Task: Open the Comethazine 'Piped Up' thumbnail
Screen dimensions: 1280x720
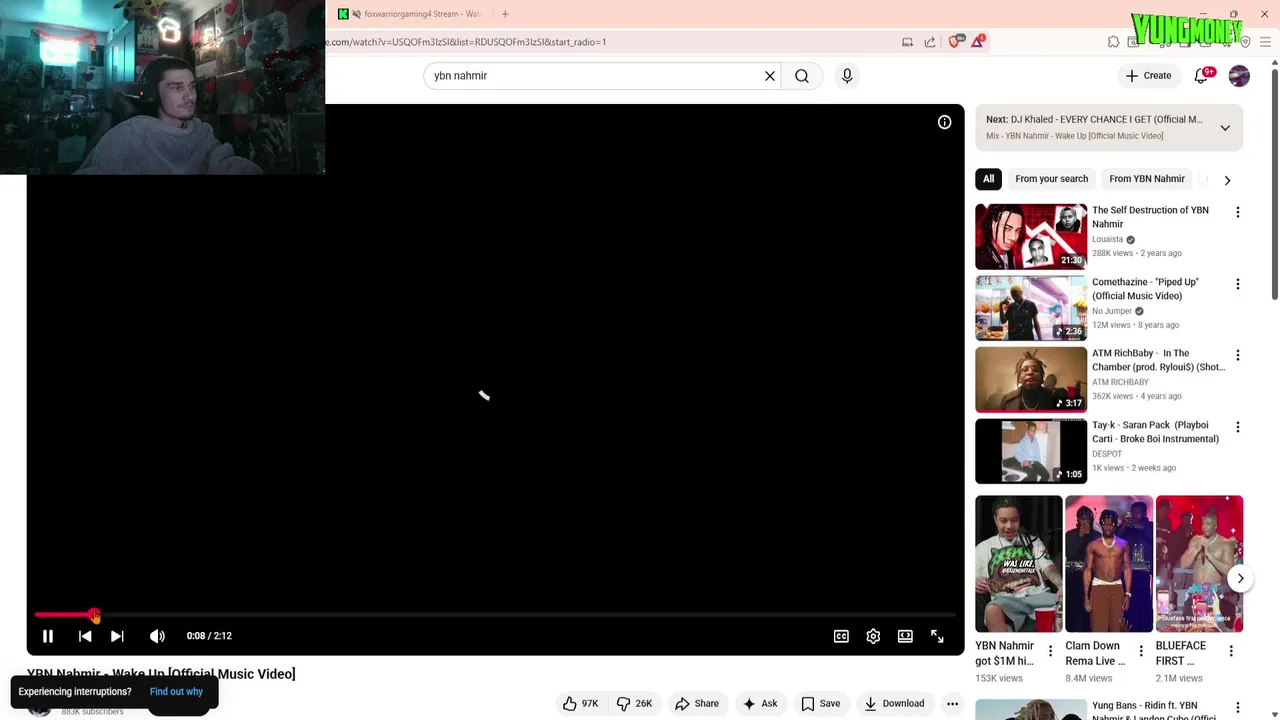Action: click(x=1031, y=309)
